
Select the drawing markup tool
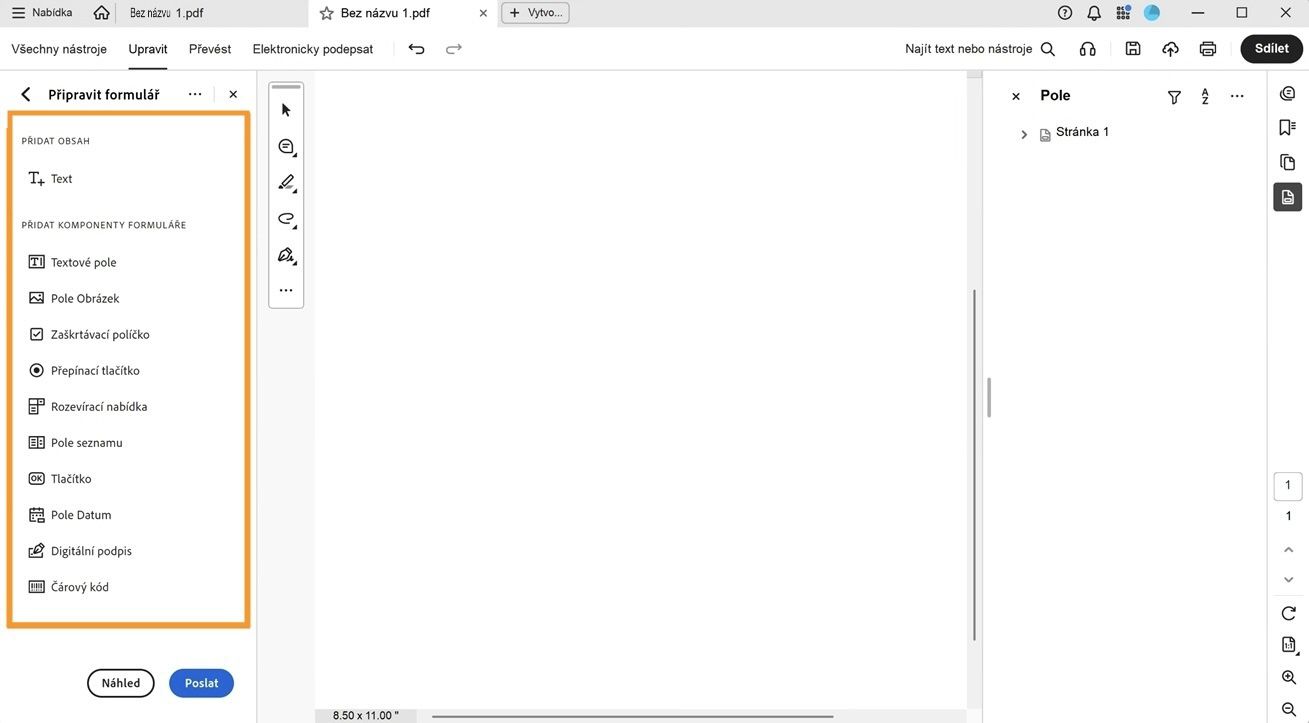283,181
